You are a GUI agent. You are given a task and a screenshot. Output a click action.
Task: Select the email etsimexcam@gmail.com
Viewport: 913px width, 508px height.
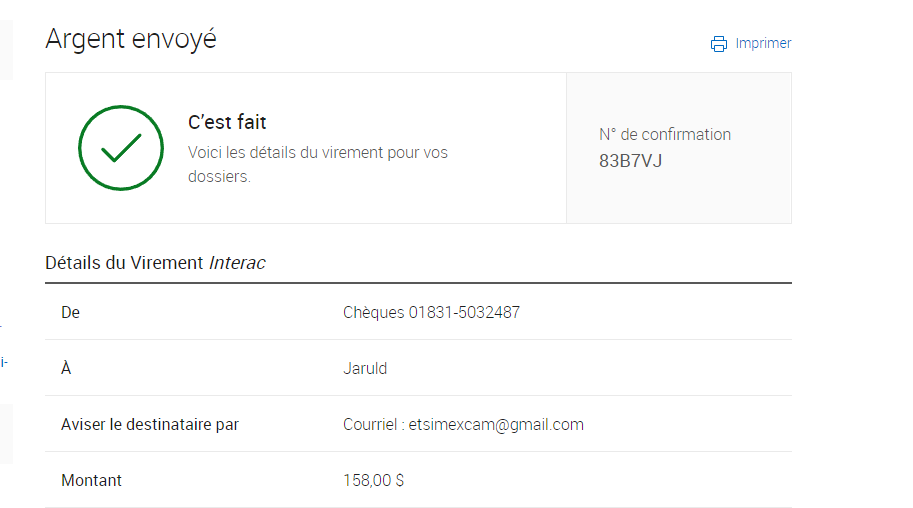coord(496,424)
